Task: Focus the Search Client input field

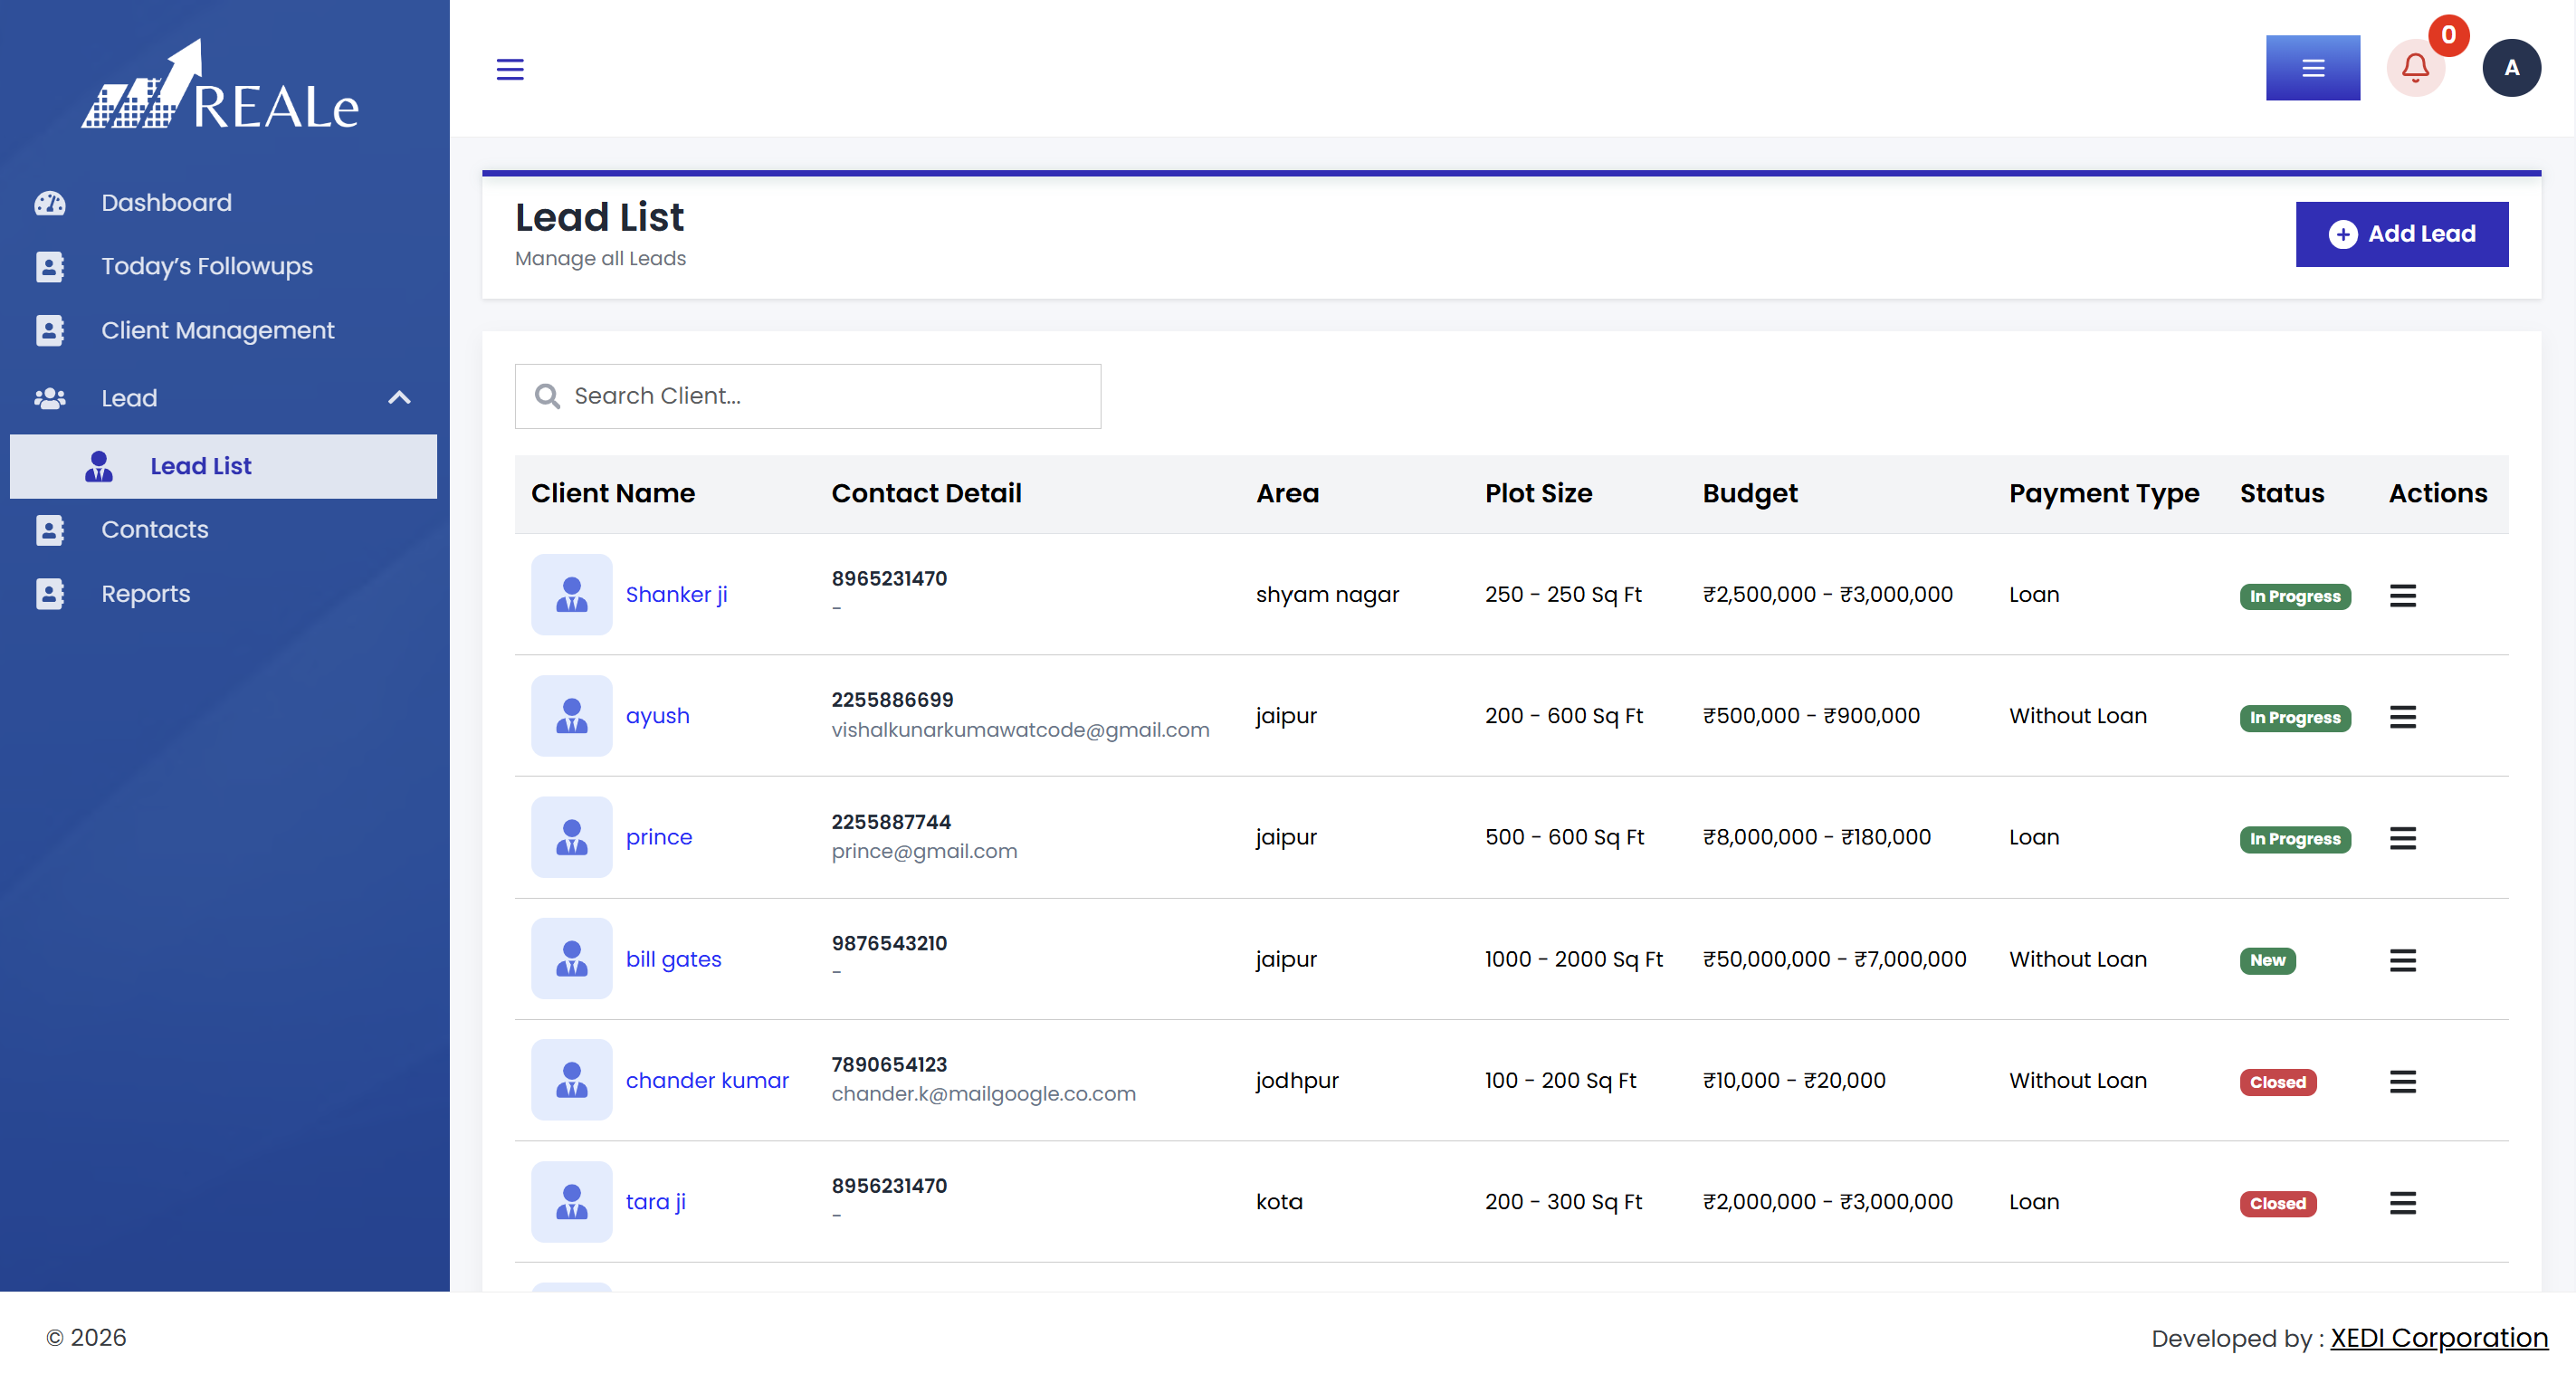Action: tap(807, 396)
